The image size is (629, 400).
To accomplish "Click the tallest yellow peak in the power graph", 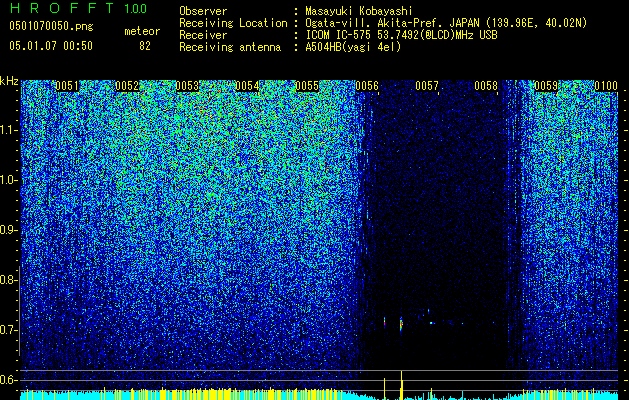I will click(402, 385).
